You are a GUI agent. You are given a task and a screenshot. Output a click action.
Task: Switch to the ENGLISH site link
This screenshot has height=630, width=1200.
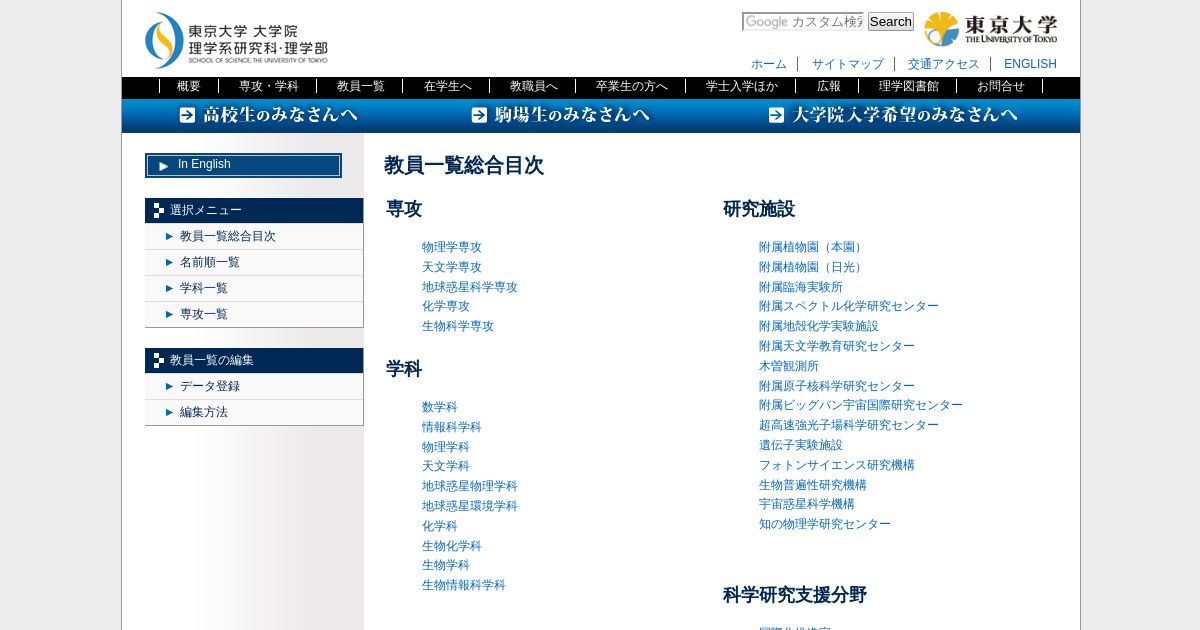coord(1030,64)
